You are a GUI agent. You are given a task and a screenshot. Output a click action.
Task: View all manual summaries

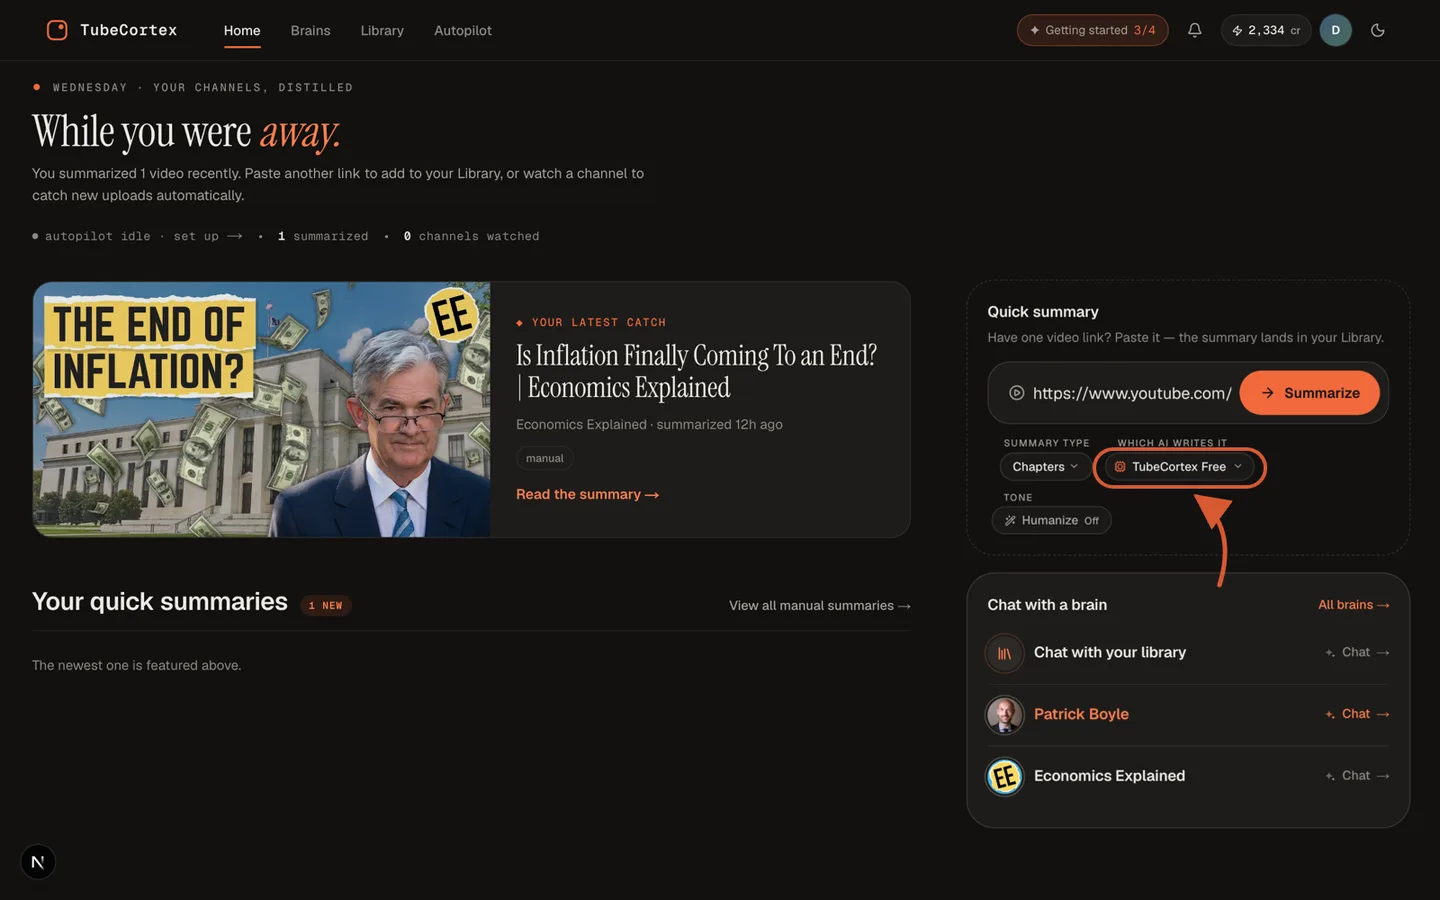point(820,606)
